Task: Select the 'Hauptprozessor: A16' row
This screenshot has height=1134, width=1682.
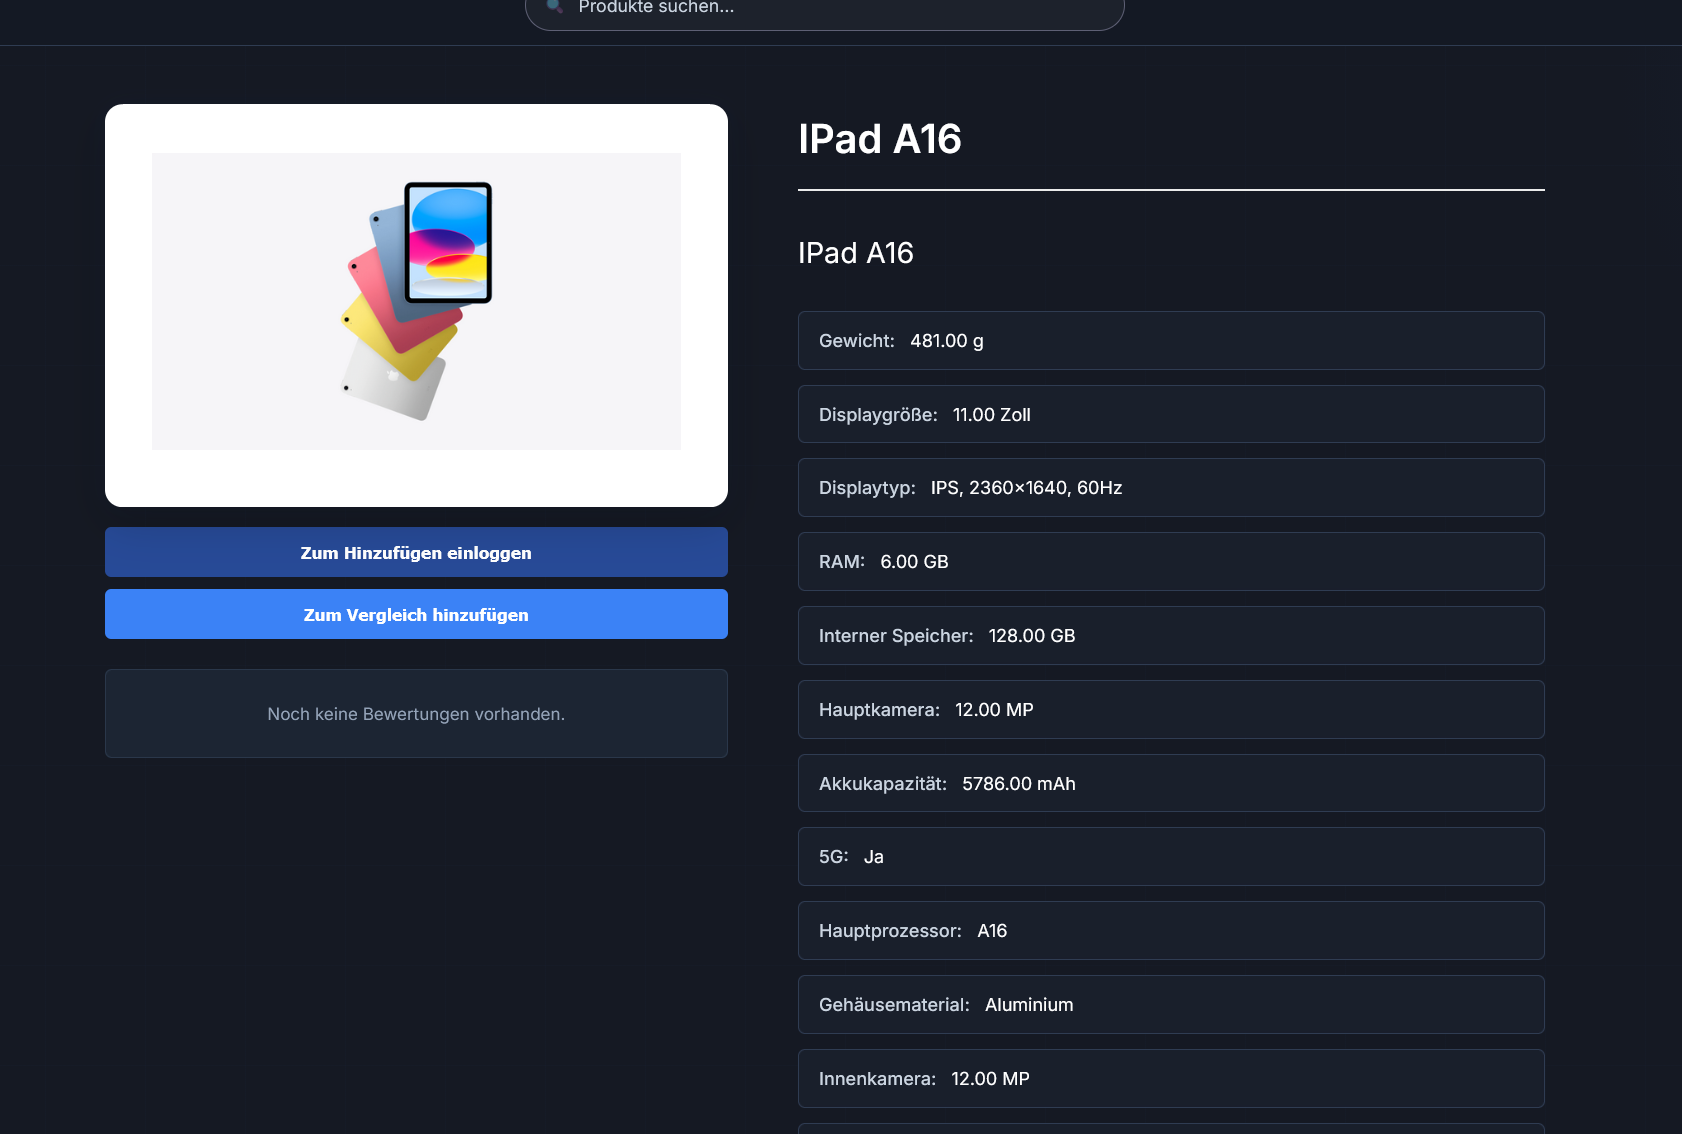Action: (1171, 931)
